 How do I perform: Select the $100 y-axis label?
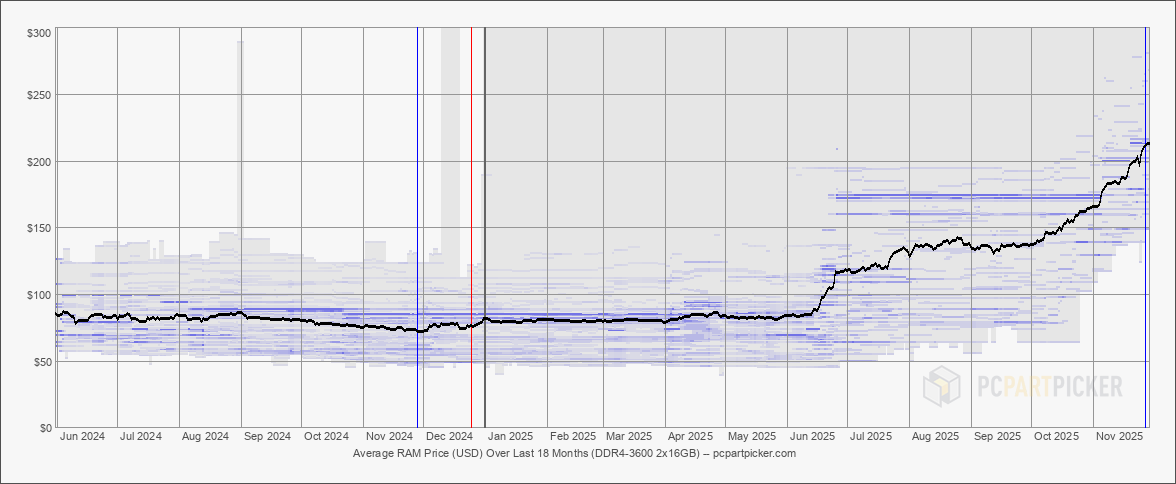click(39, 294)
